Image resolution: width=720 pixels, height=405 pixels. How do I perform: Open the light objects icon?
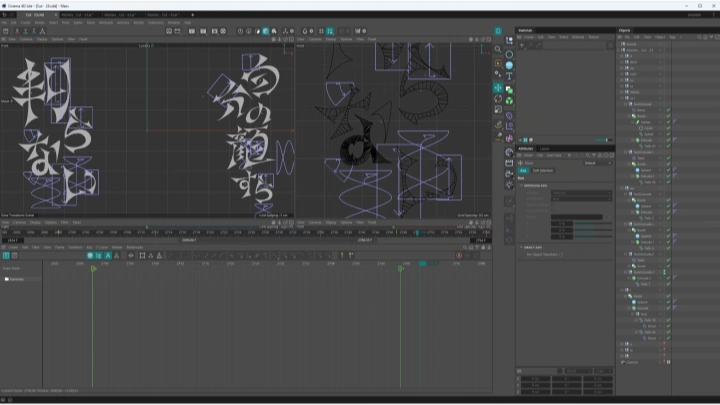[509, 185]
